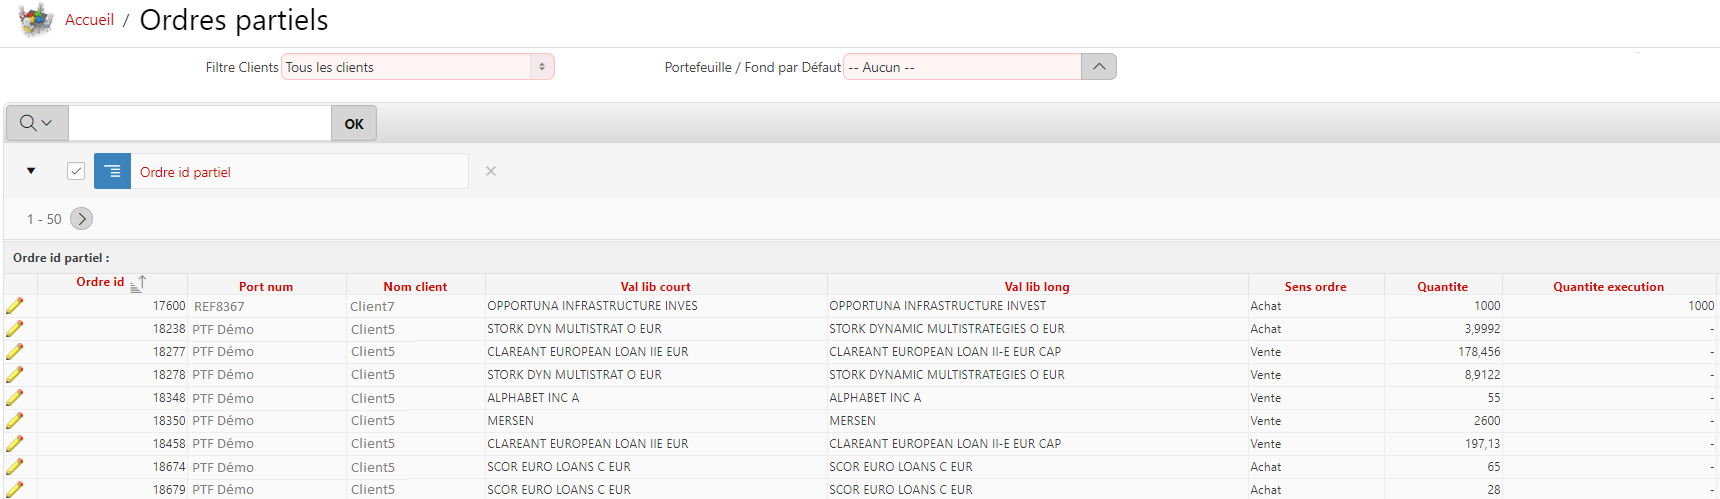Image resolution: width=1720 pixels, height=499 pixels.
Task: Click the blue control break icon
Action: point(112,171)
